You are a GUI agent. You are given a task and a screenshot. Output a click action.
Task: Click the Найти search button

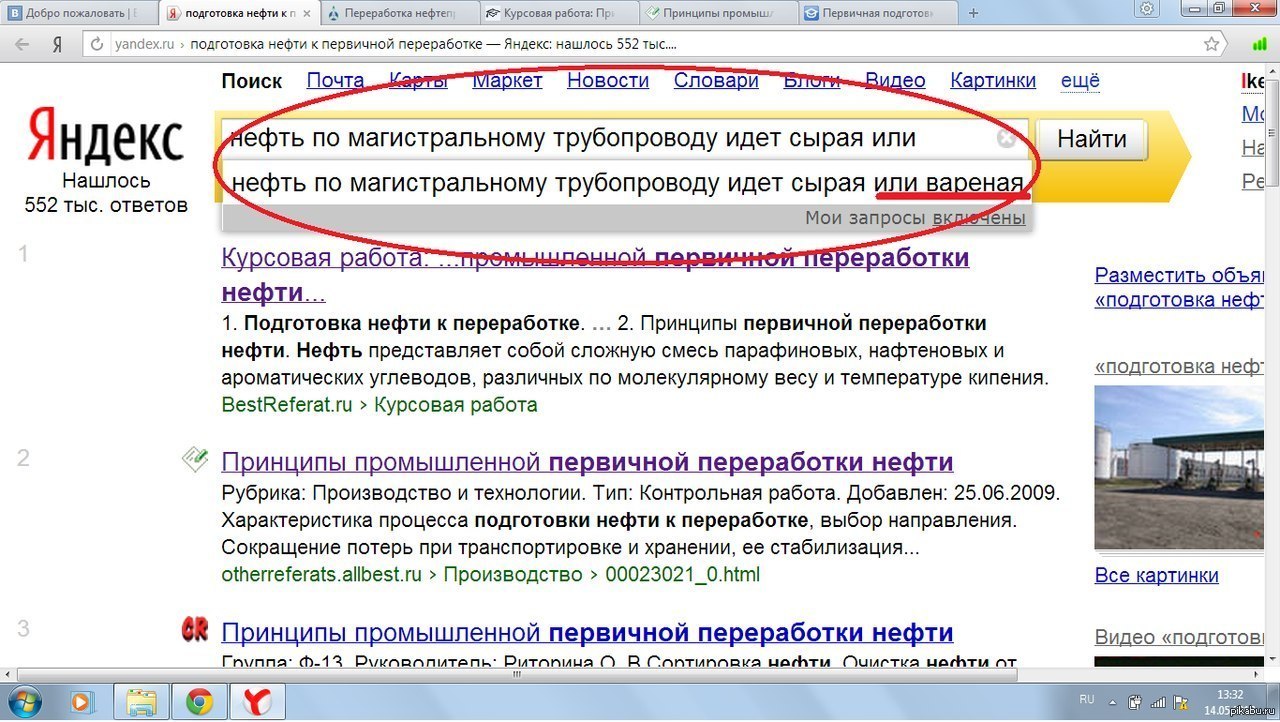(x=1092, y=139)
